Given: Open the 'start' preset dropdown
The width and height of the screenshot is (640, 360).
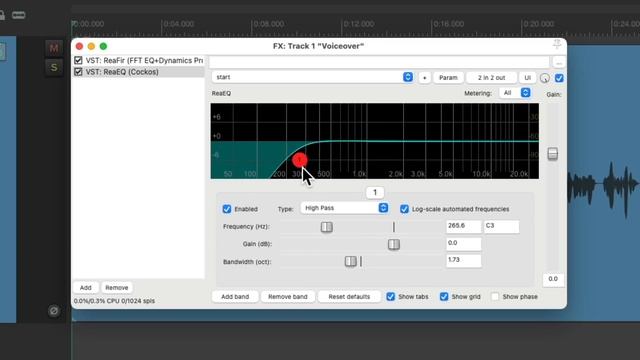Looking at the screenshot, I should coord(313,77).
